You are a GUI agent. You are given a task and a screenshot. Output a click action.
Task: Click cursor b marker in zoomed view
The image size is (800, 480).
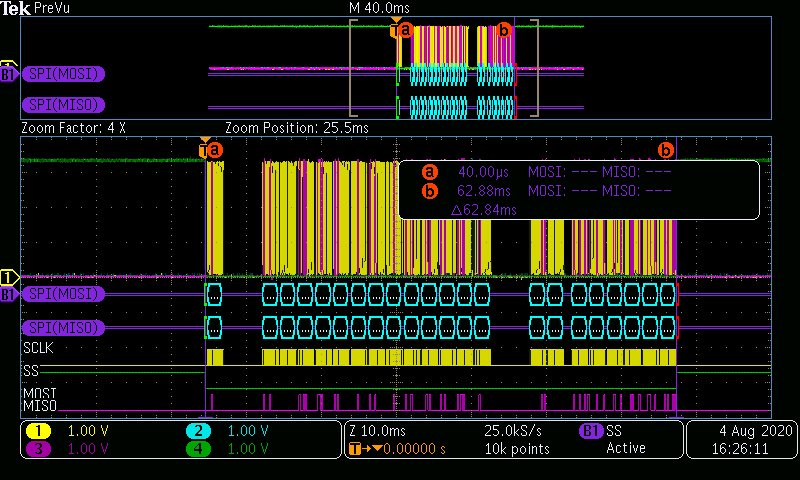click(665, 150)
